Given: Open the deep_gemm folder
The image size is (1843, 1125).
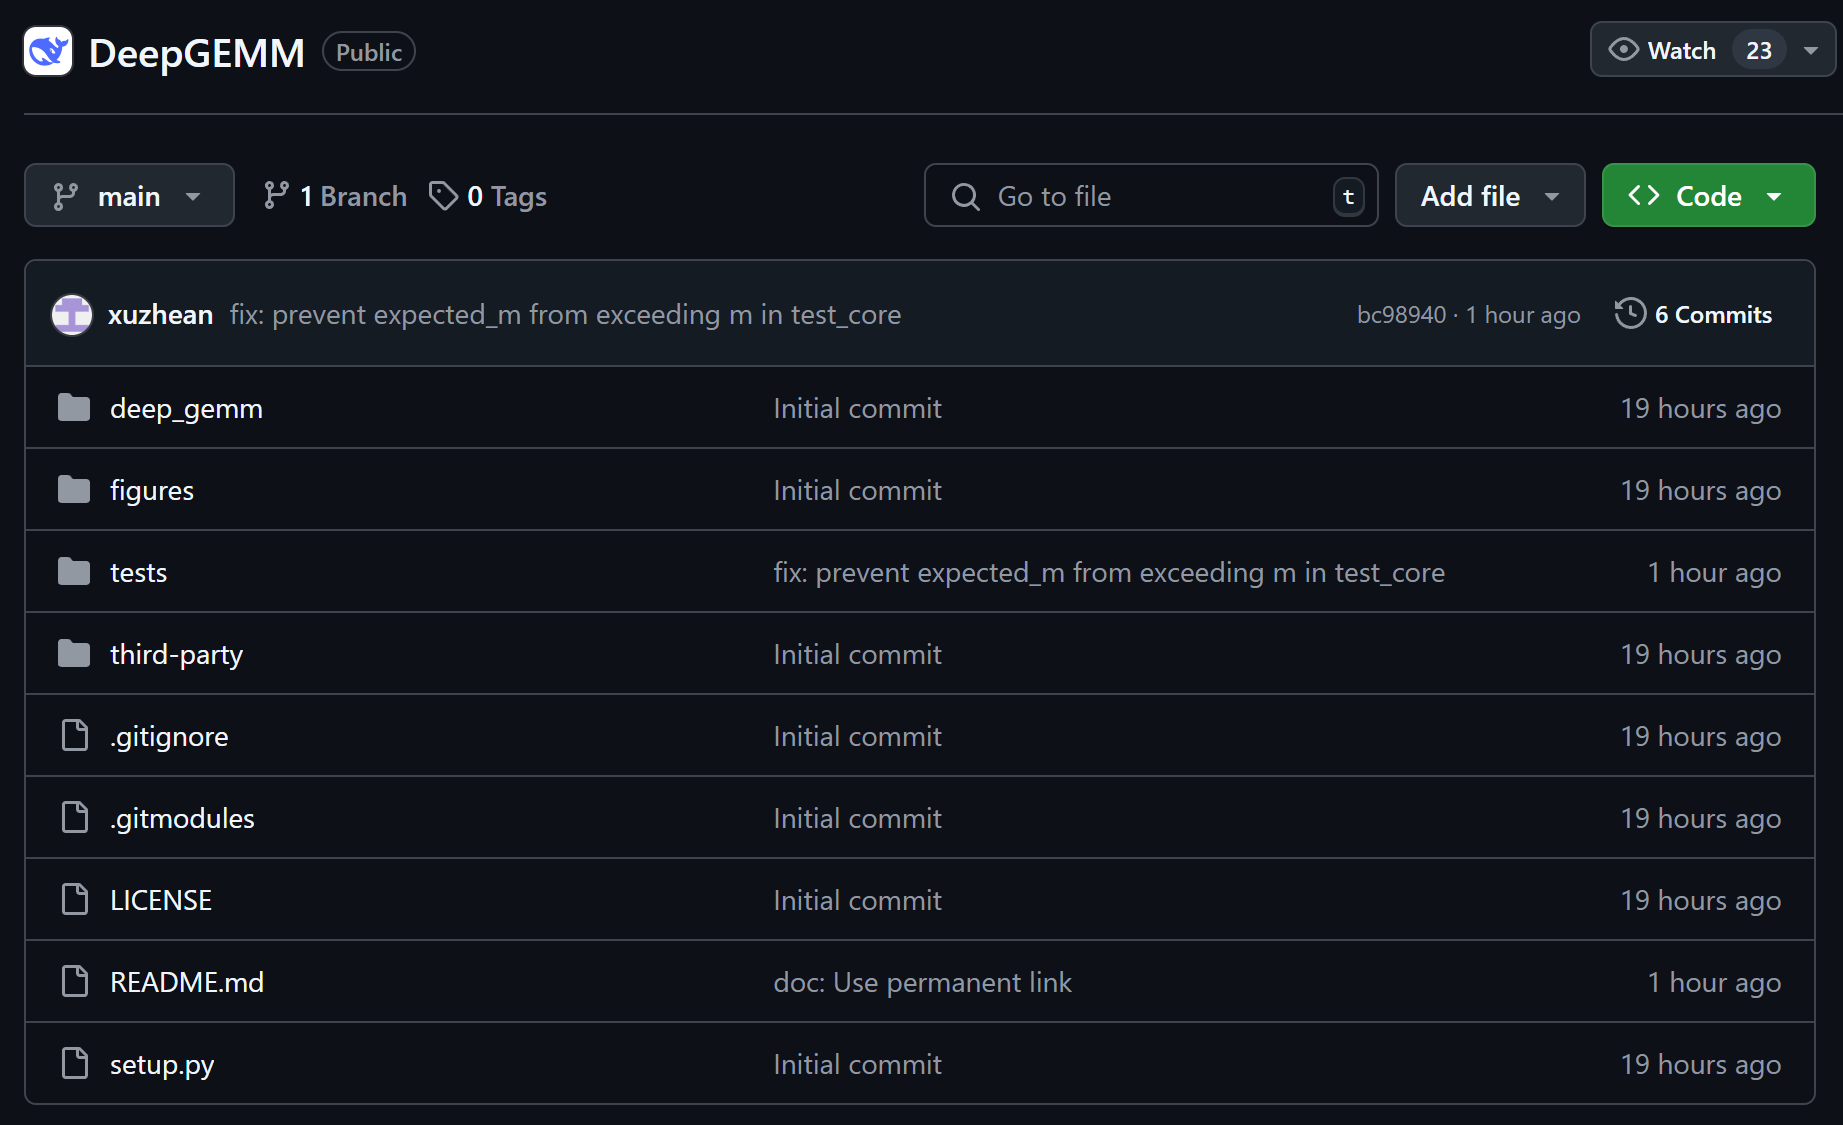Looking at the screenshot, I should [x=186, y=408].
